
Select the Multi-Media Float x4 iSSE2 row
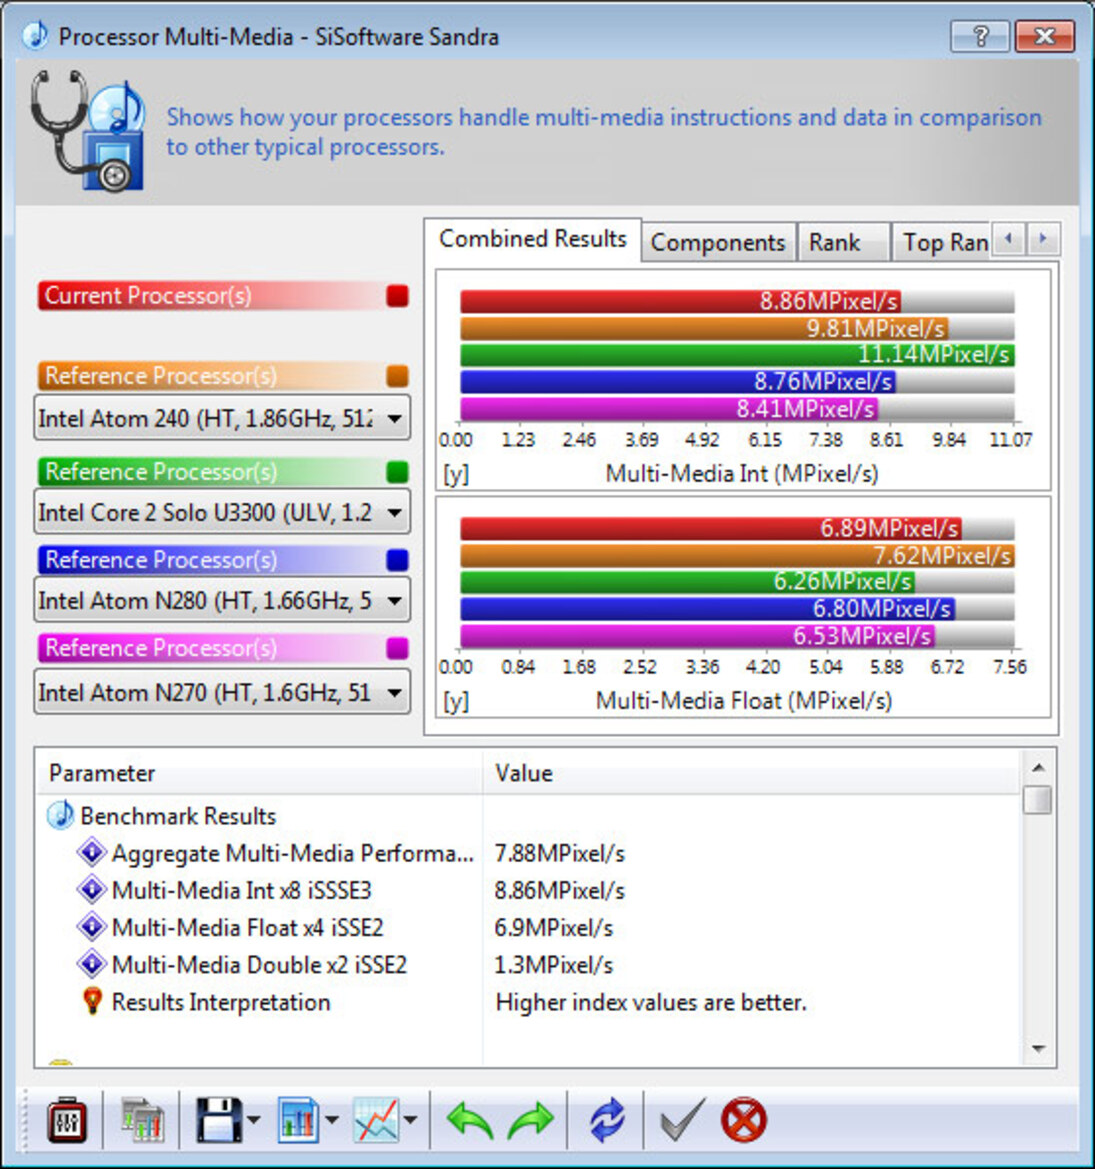528,927
